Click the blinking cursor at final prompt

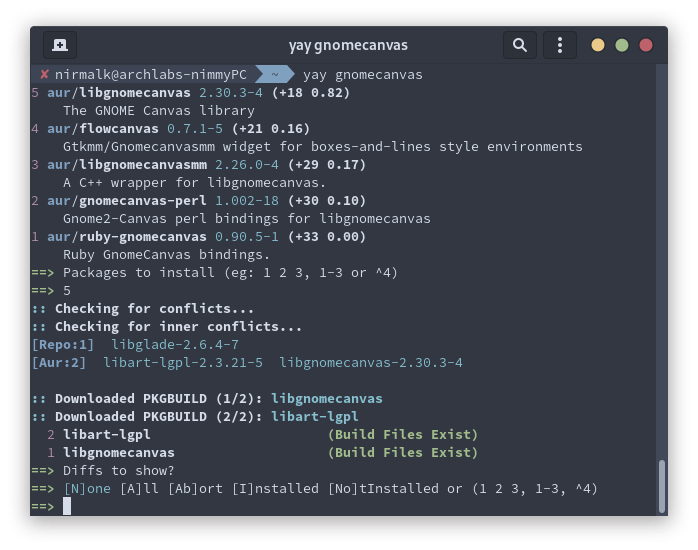[x=67, y=506]
